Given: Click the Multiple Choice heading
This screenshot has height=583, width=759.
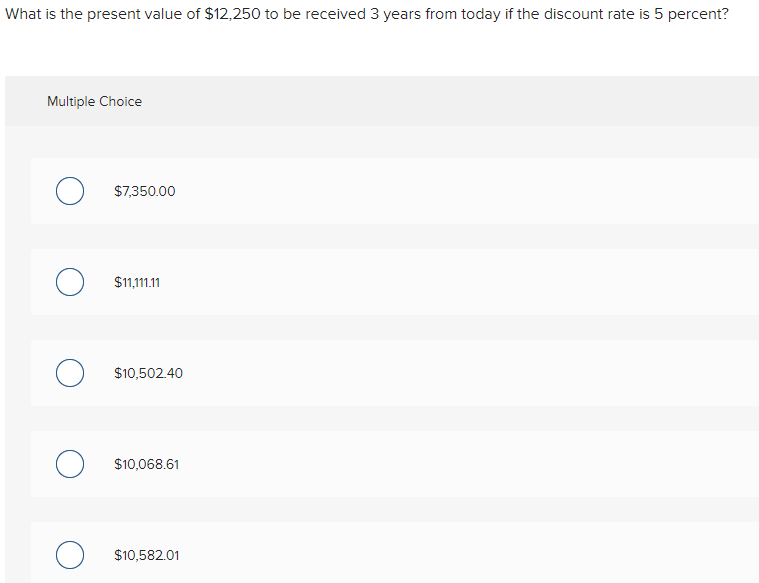Looking at the screenshot, I should tap(94, 101).
